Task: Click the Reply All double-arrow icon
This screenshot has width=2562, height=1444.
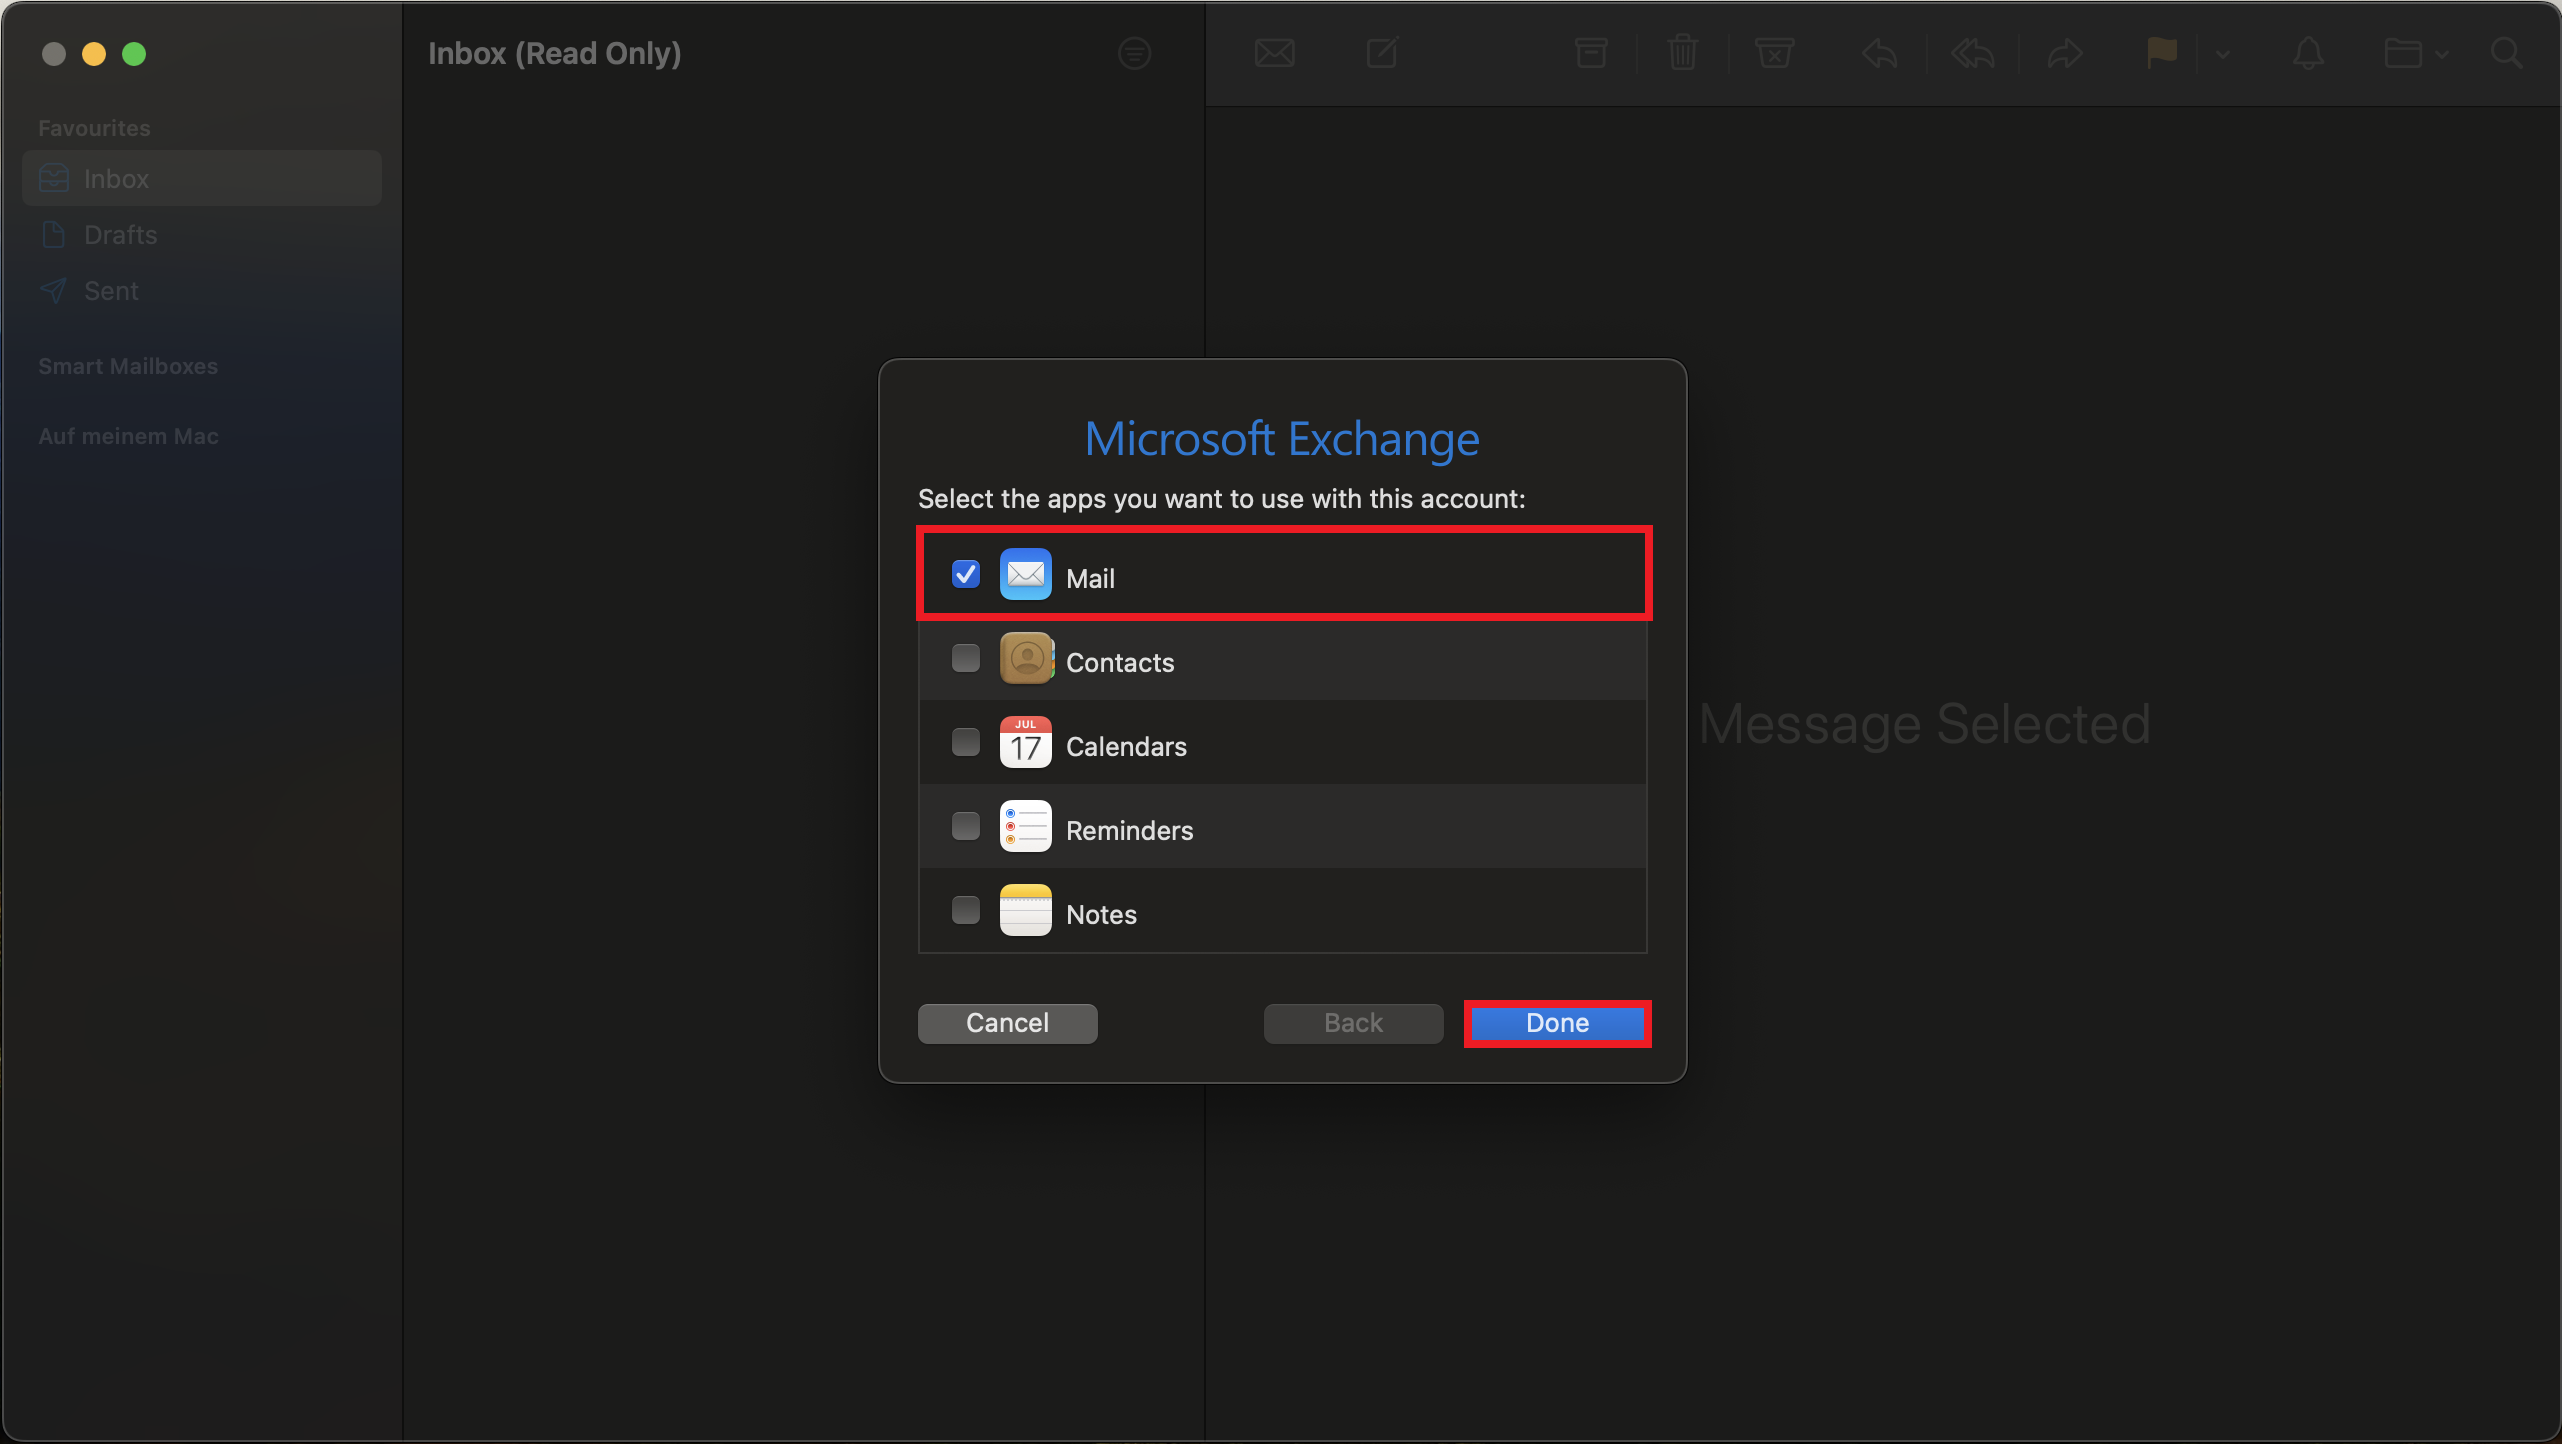Action: pyautogui.click(x=1972, y=53)
